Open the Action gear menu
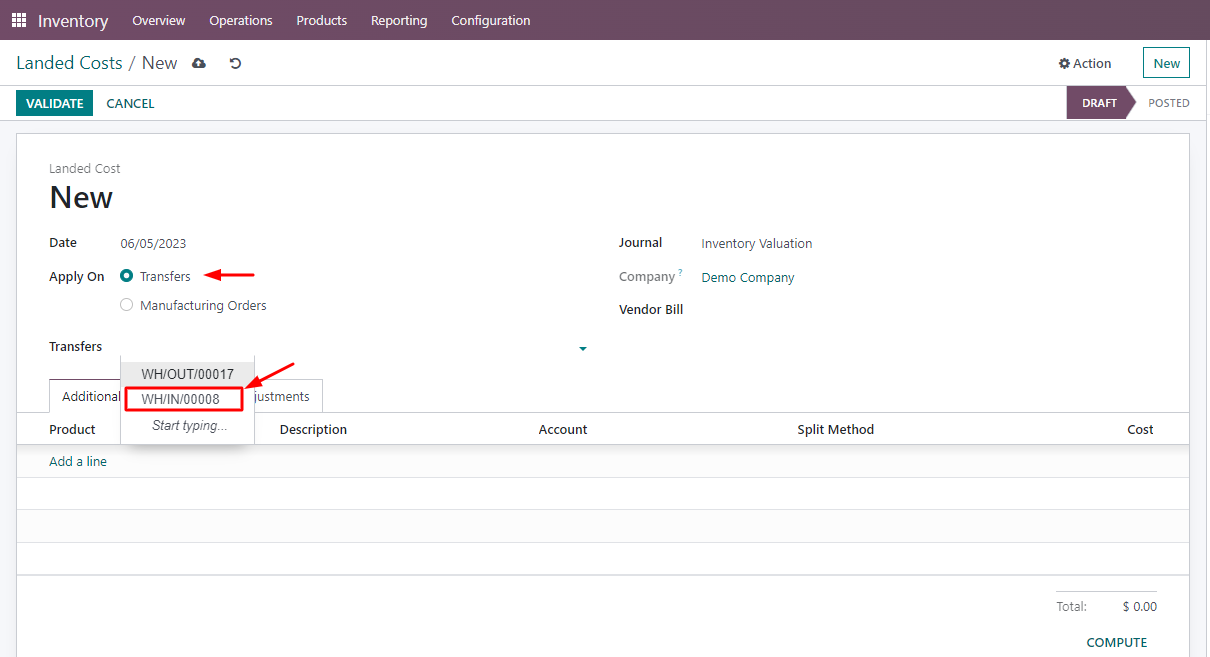The height and width of the screenshot is (657, 1210). tap(1085, 63)
